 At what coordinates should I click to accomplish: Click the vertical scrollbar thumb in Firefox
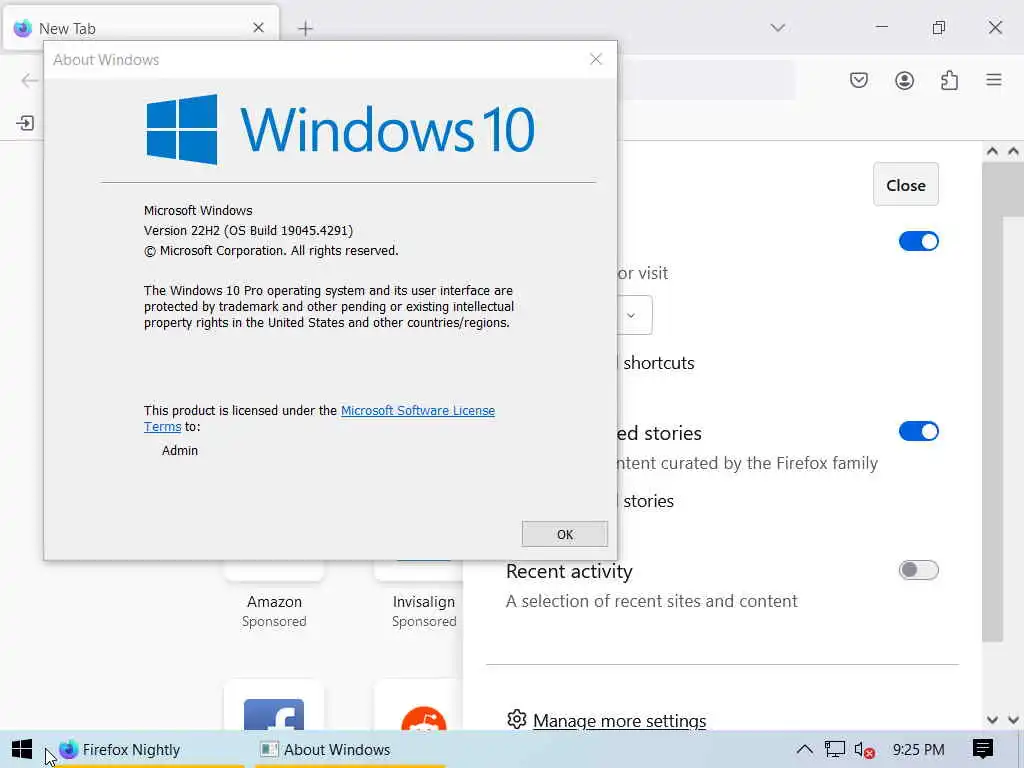993,402
